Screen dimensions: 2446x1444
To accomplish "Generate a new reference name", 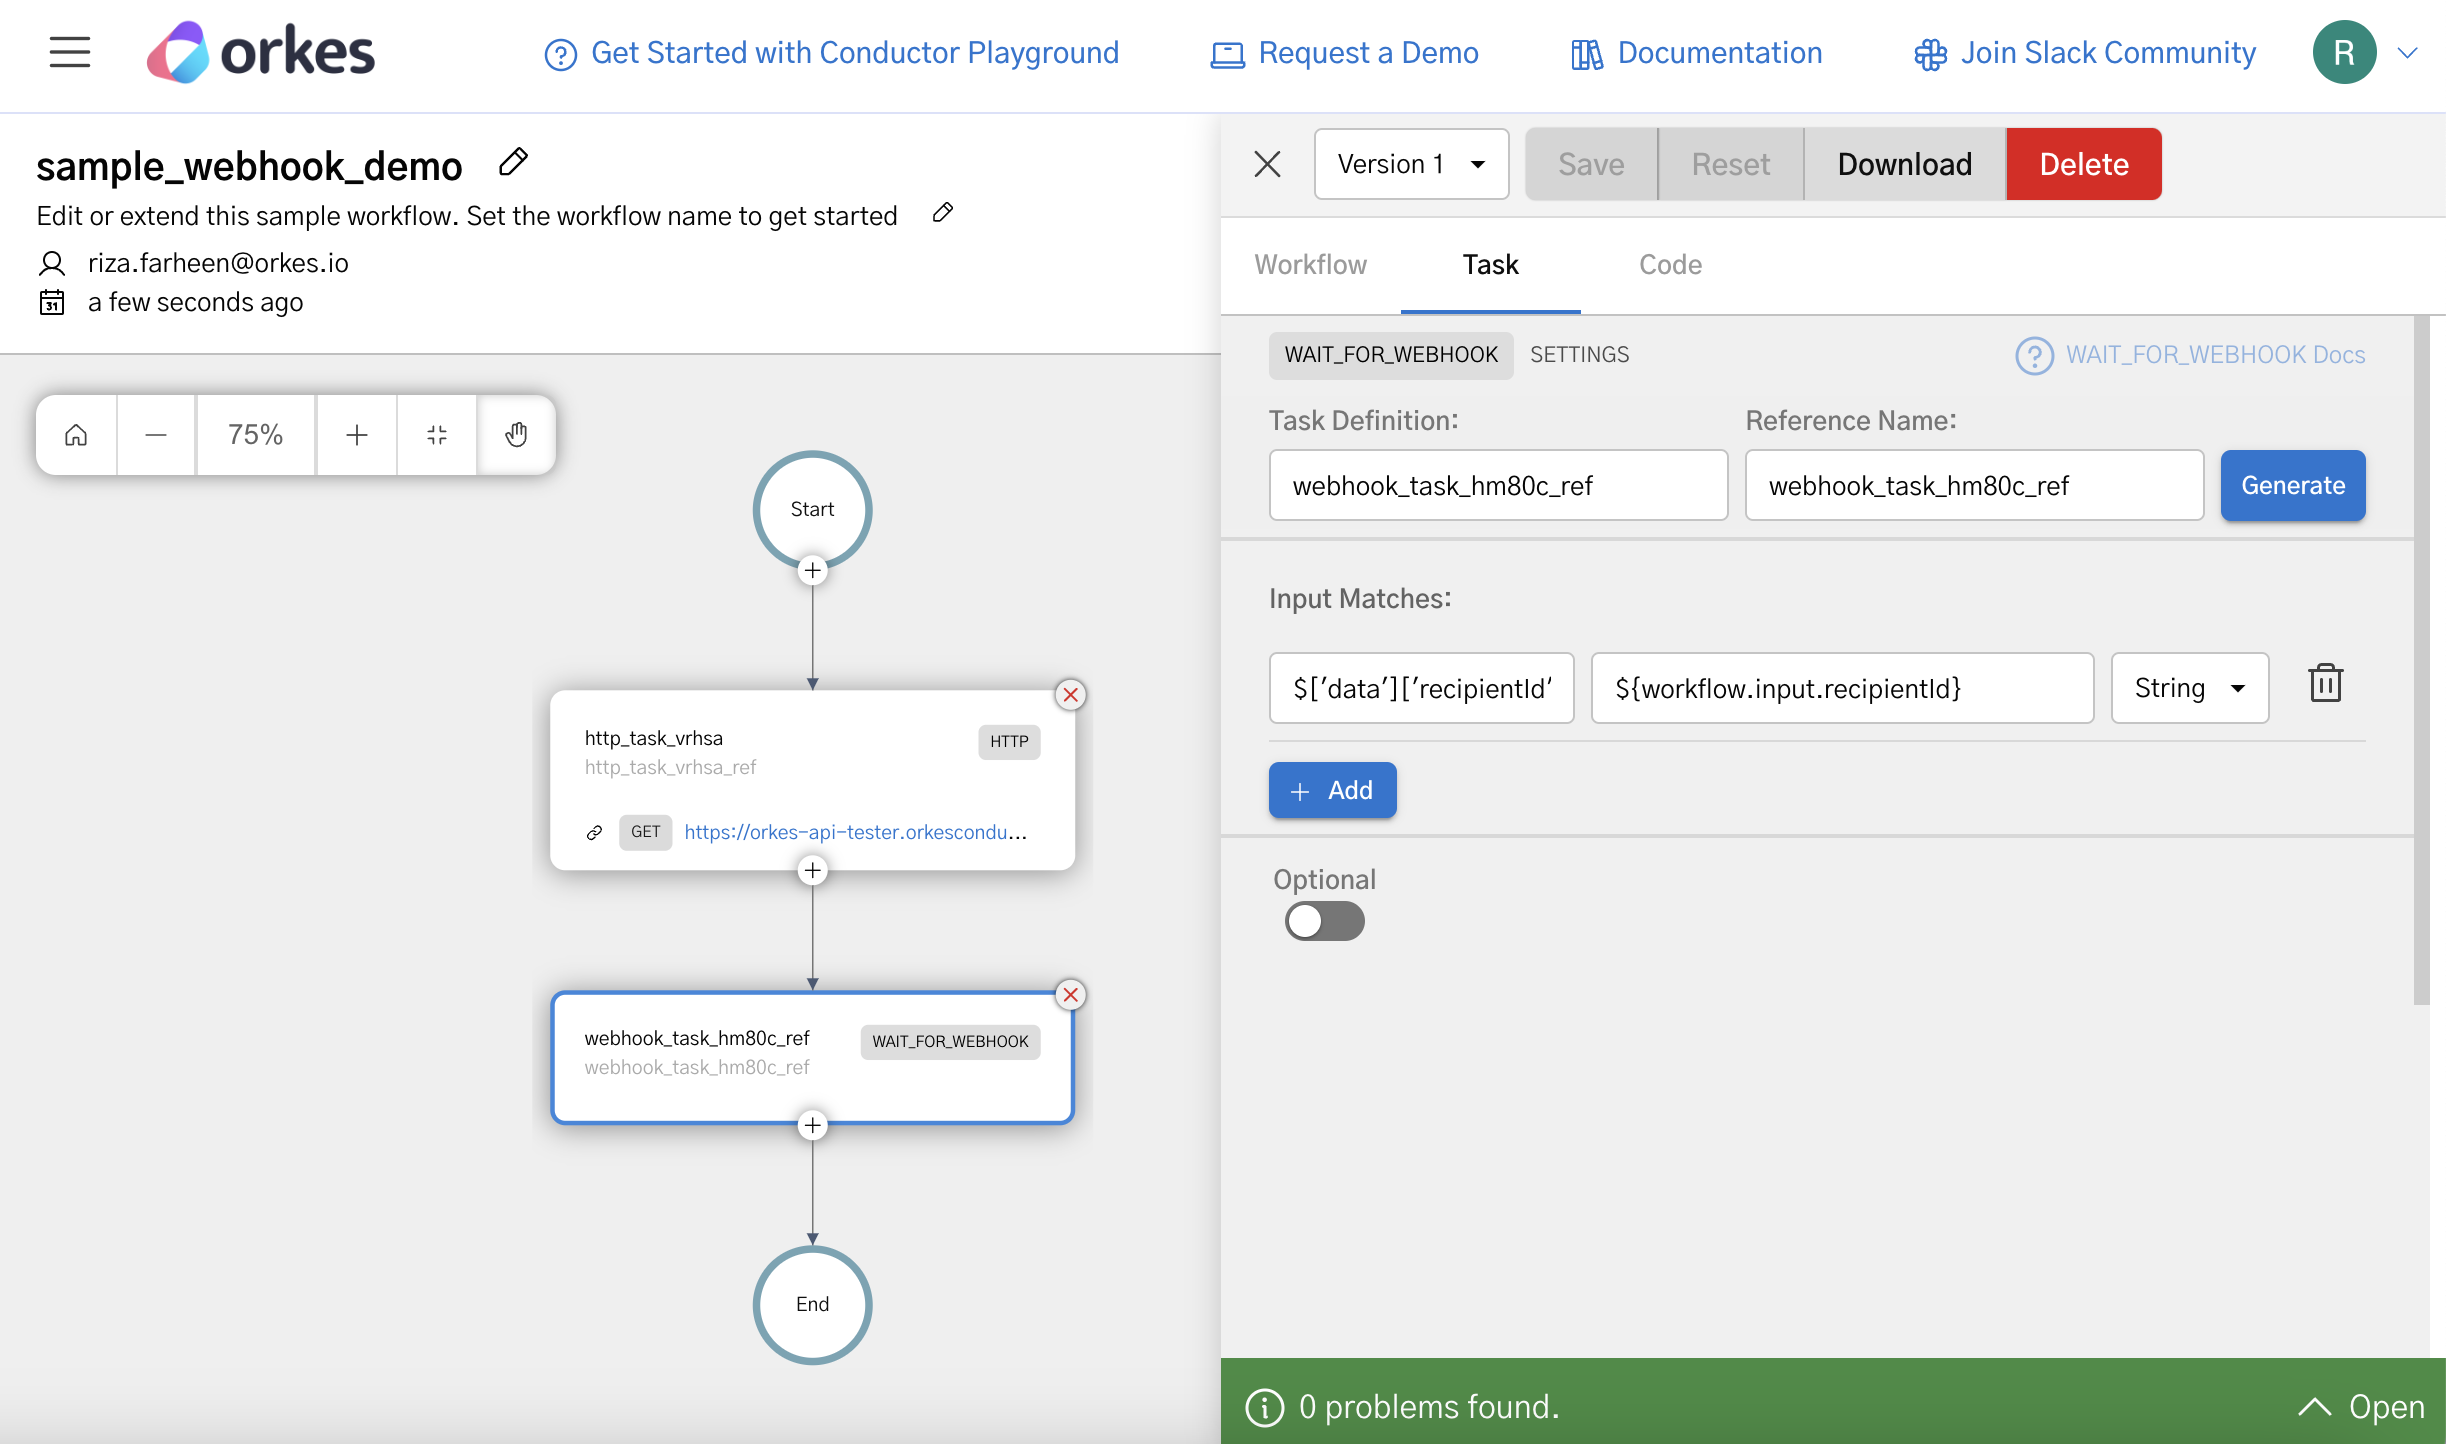I will coord(2292,485).
